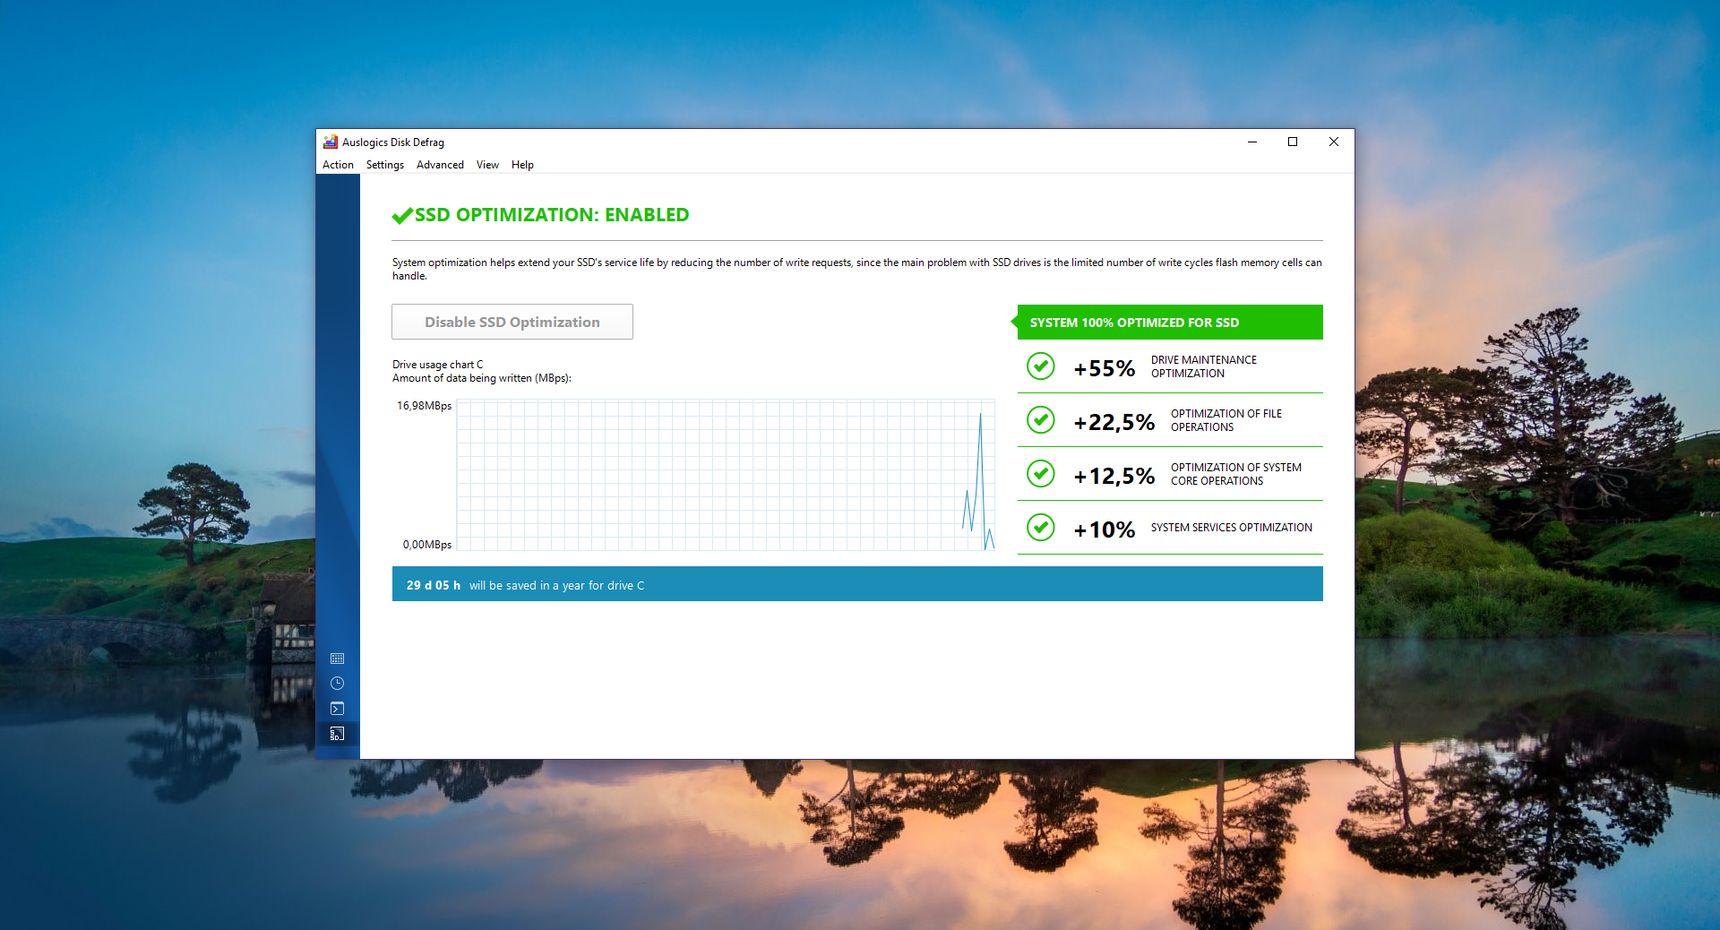
Task: Open the Action menu
Action: pyautogui.click(x=338, y=165)
